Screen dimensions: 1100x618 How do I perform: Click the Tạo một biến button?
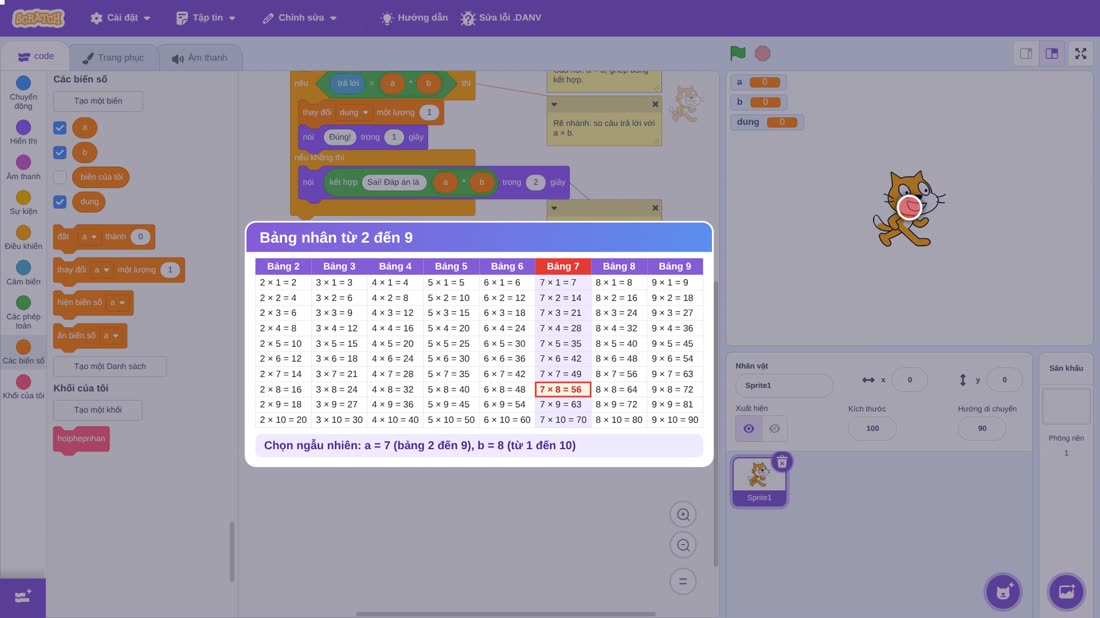98,101
